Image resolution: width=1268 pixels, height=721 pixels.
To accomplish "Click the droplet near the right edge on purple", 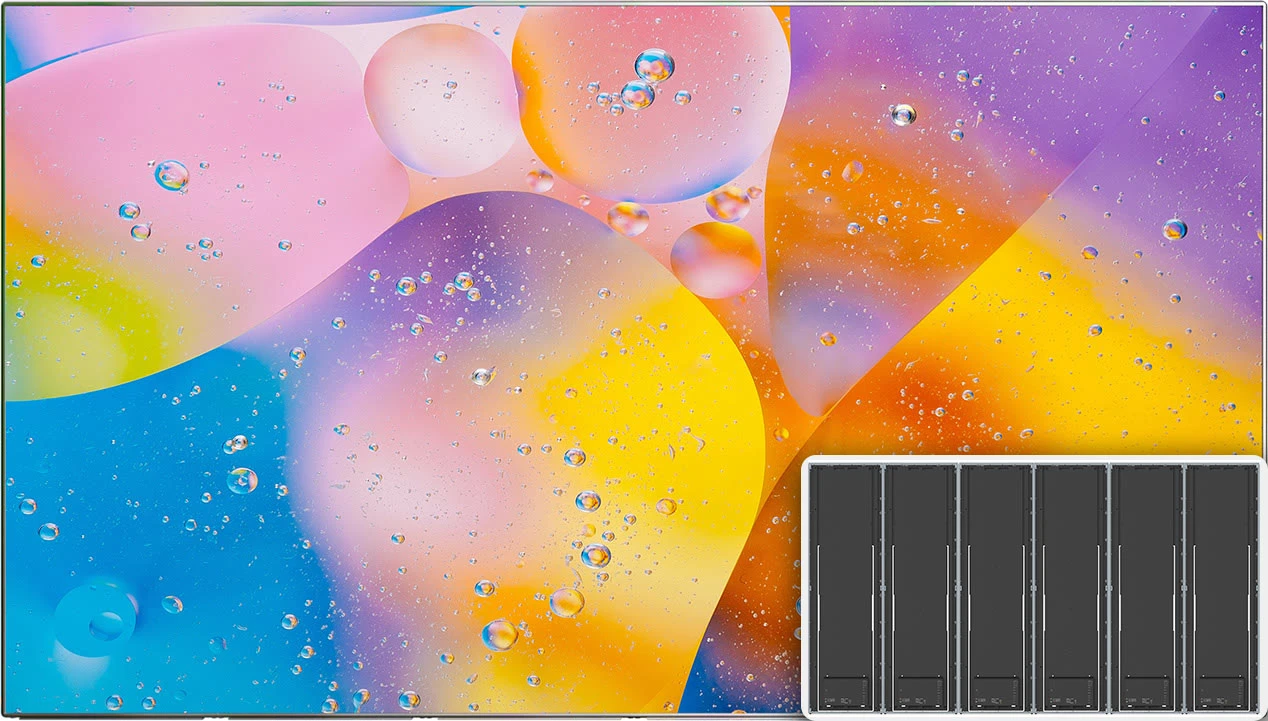I will point(1174,229).
